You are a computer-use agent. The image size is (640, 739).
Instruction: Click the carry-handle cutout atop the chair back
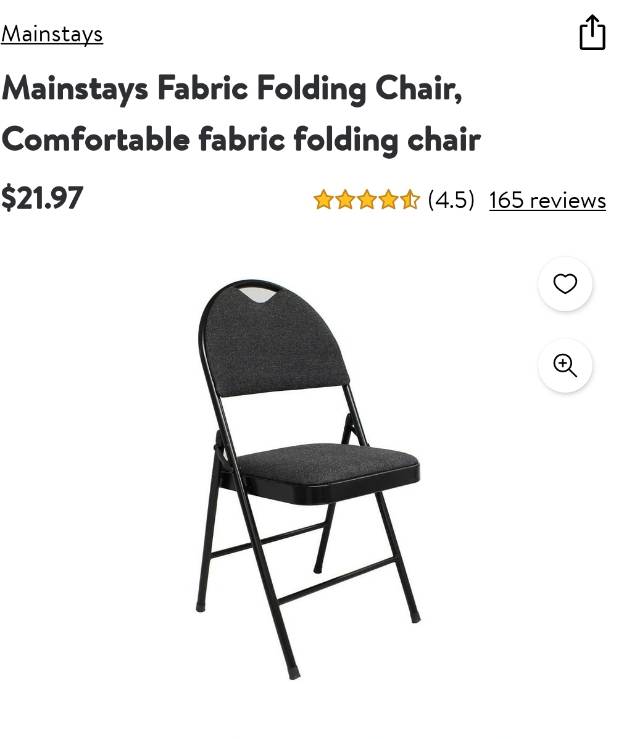pyautogui.click(x=256, y=295)
